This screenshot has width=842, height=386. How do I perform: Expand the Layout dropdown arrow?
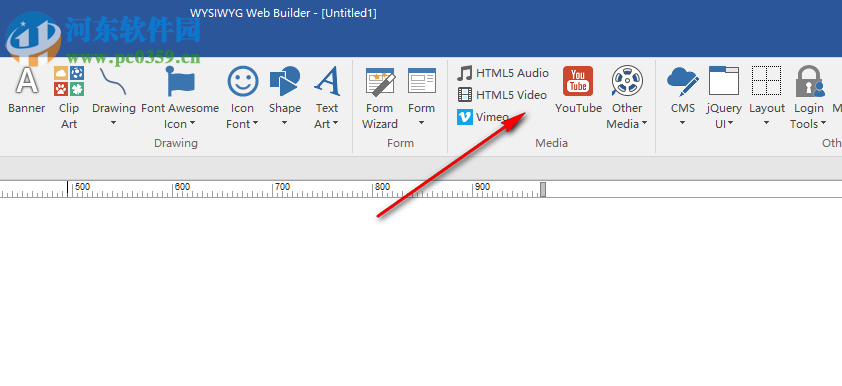(x=767, y=123)
